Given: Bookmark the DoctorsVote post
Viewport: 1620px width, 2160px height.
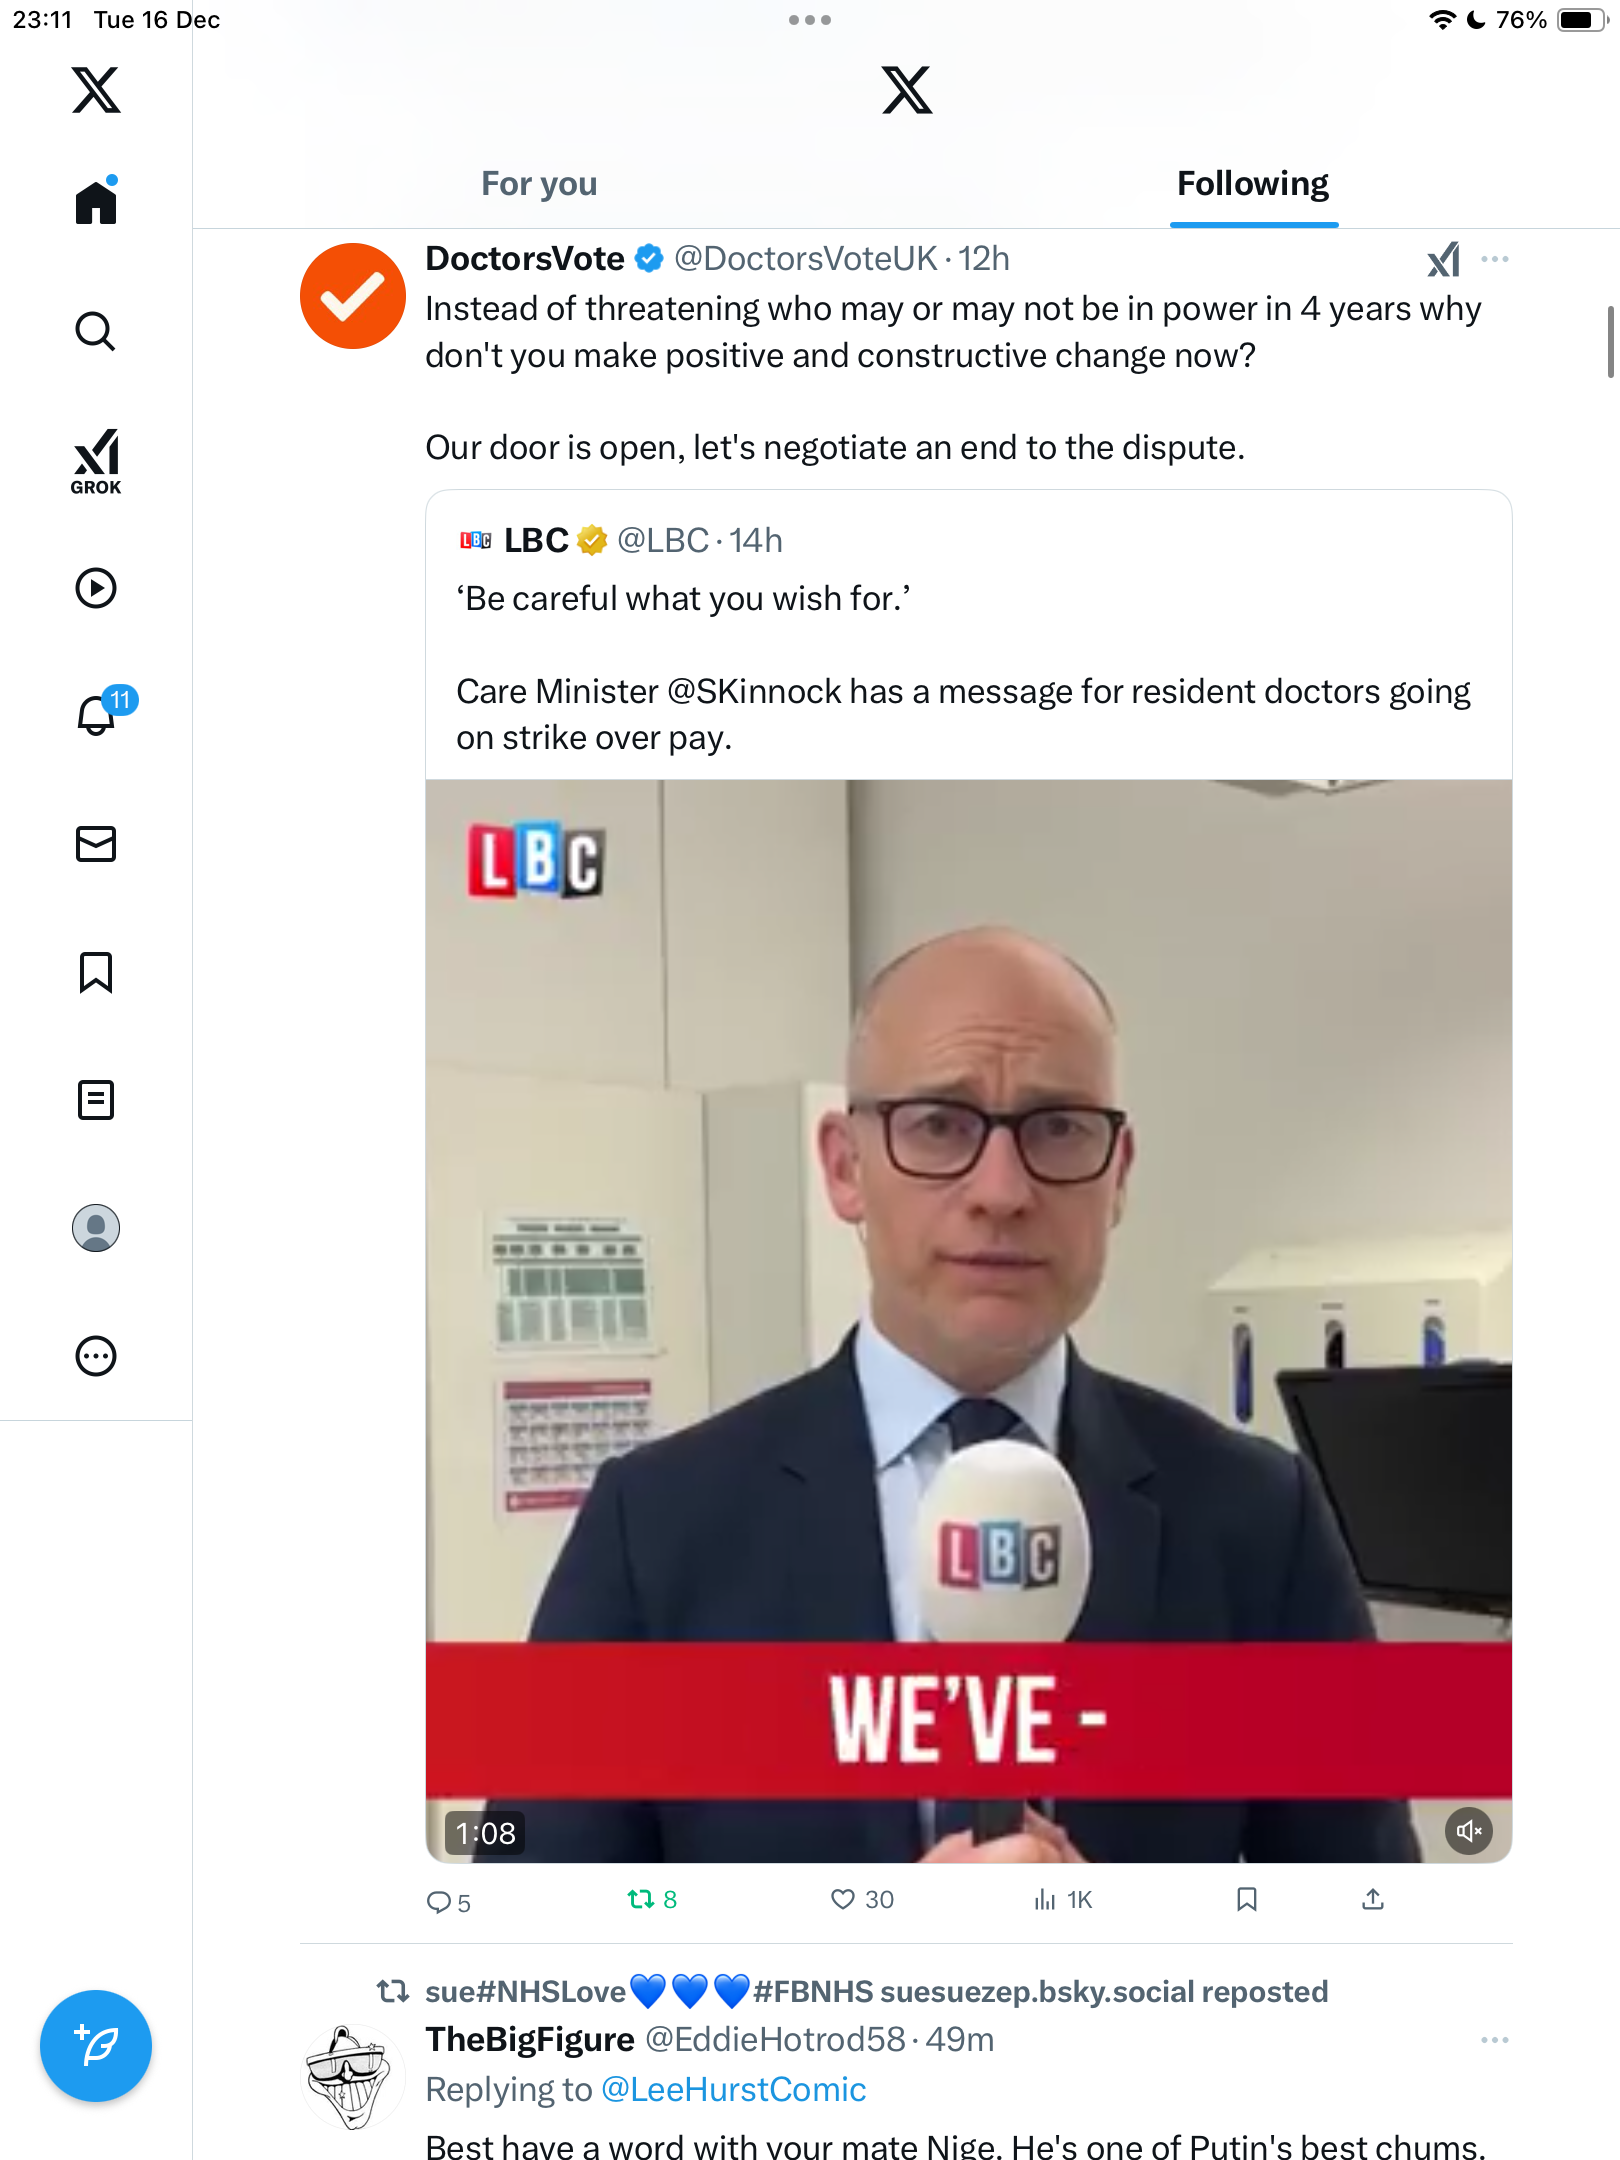Looking at the screenshot, I should tap(1246, 1899).
